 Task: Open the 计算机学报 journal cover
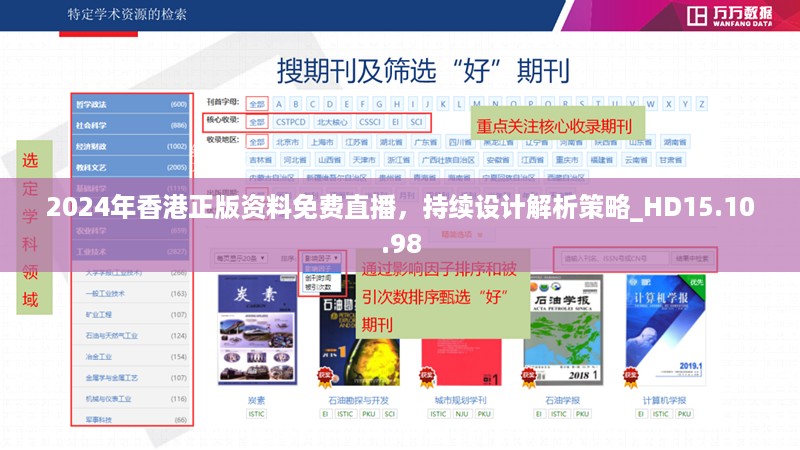pyautogui.click(x=665, y=330)
